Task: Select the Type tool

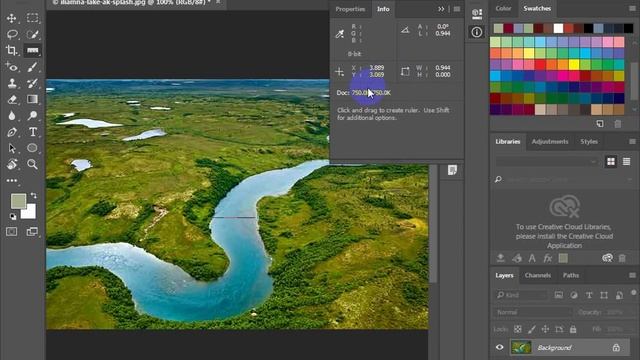Action: click(33, 132)
